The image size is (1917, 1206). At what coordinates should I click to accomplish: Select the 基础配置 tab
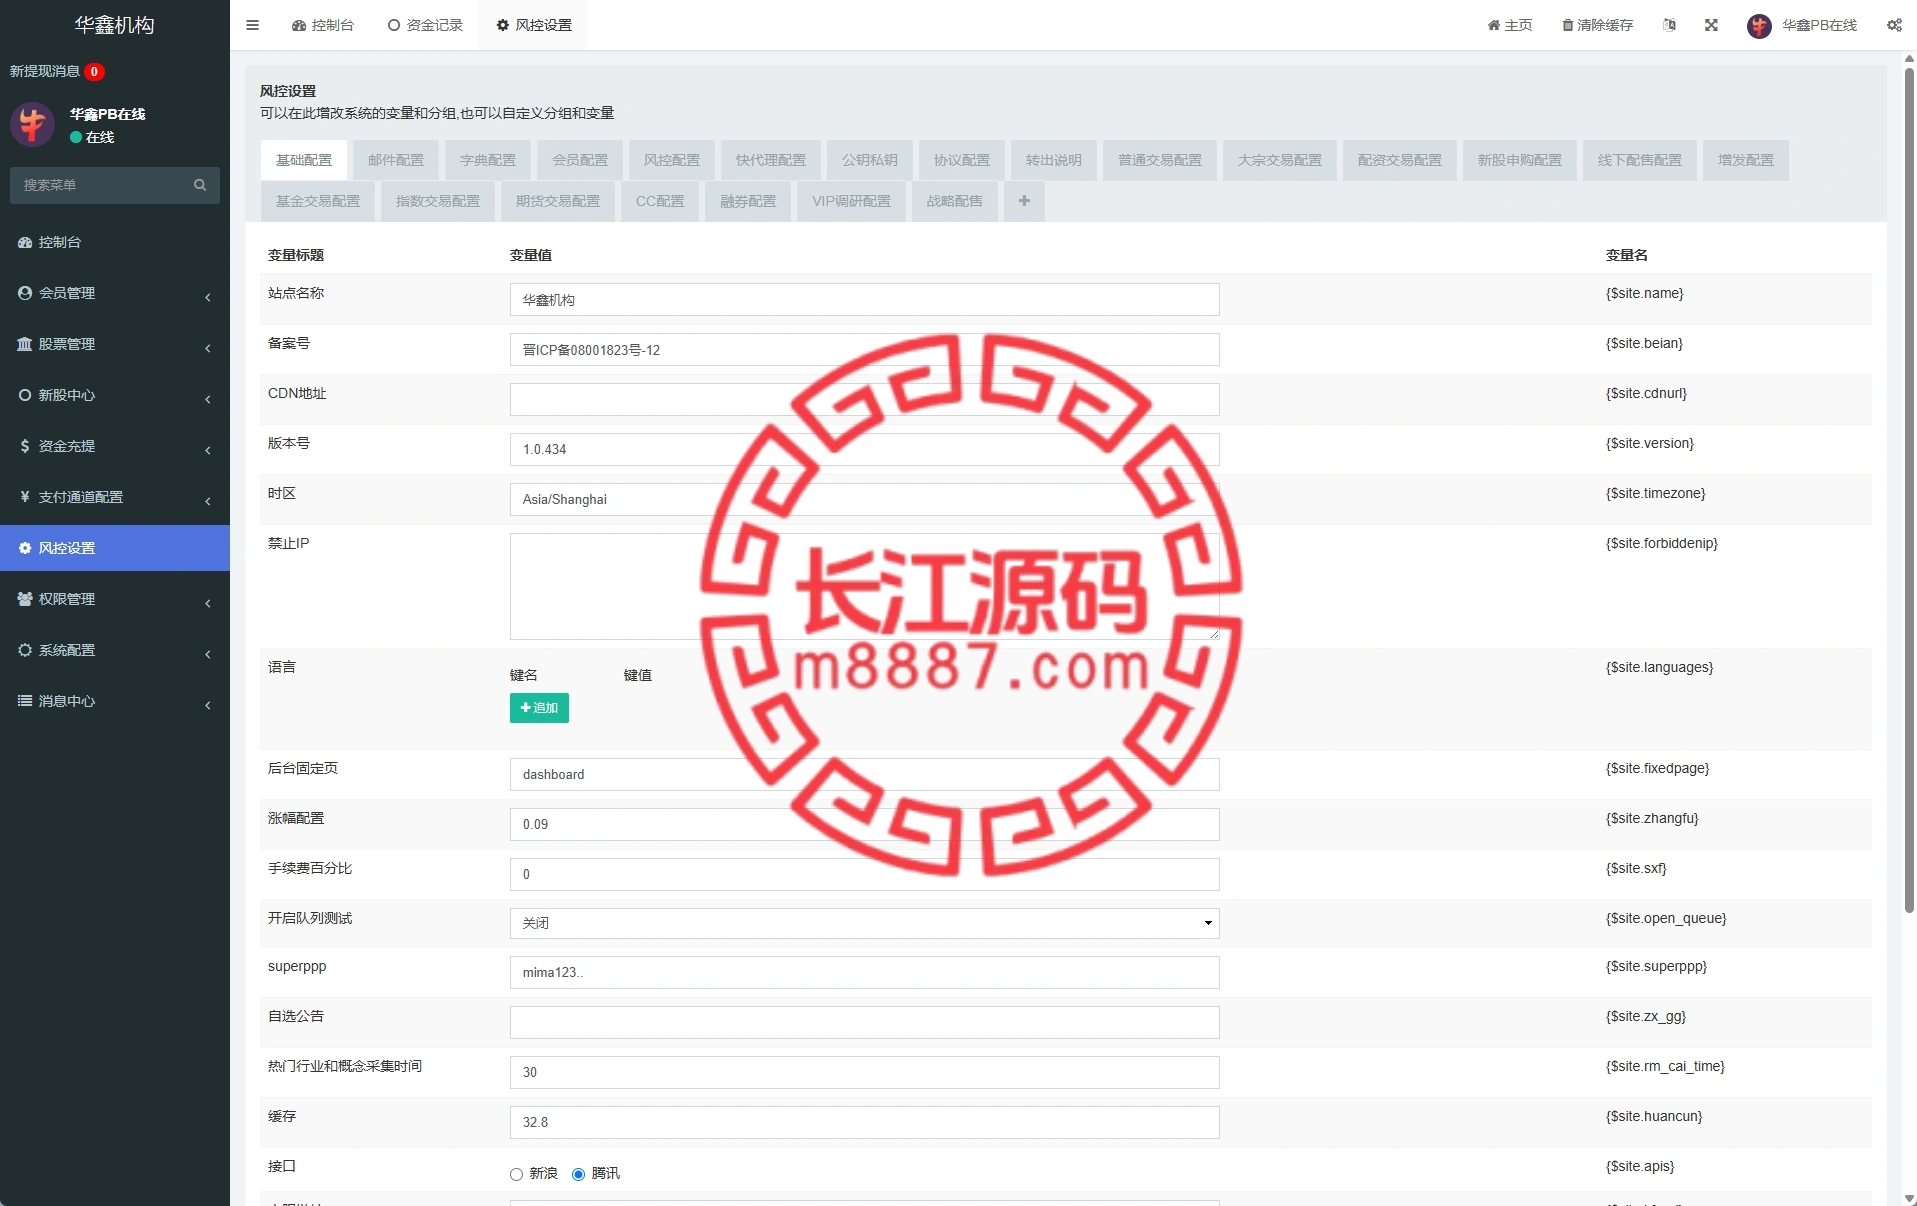304,160
